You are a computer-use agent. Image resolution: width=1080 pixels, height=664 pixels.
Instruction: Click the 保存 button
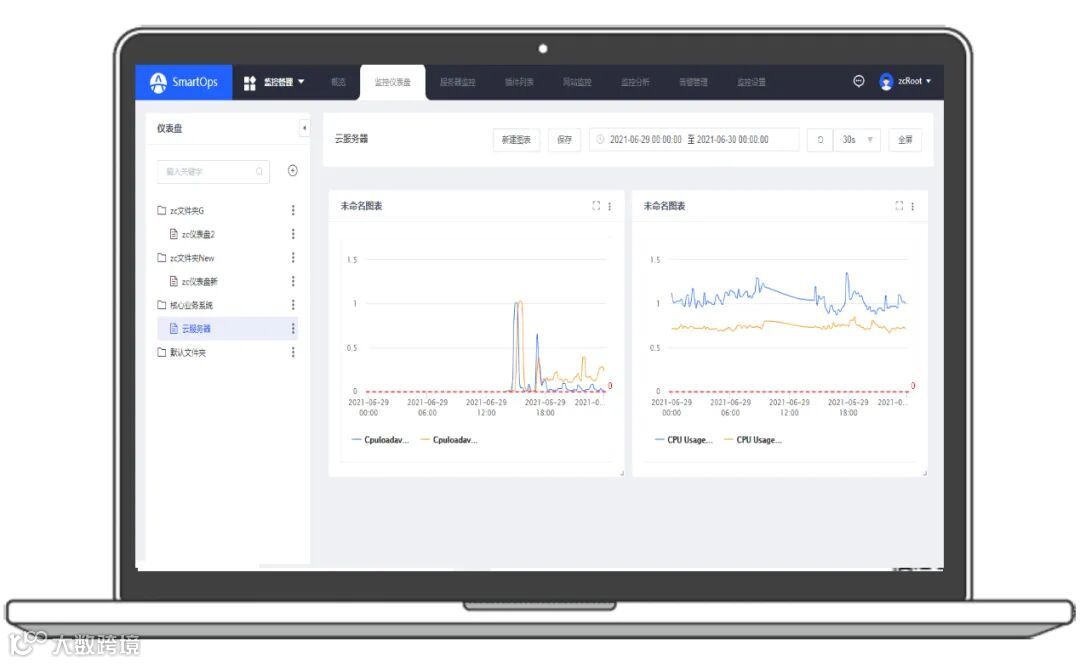[x=565, y=140]
